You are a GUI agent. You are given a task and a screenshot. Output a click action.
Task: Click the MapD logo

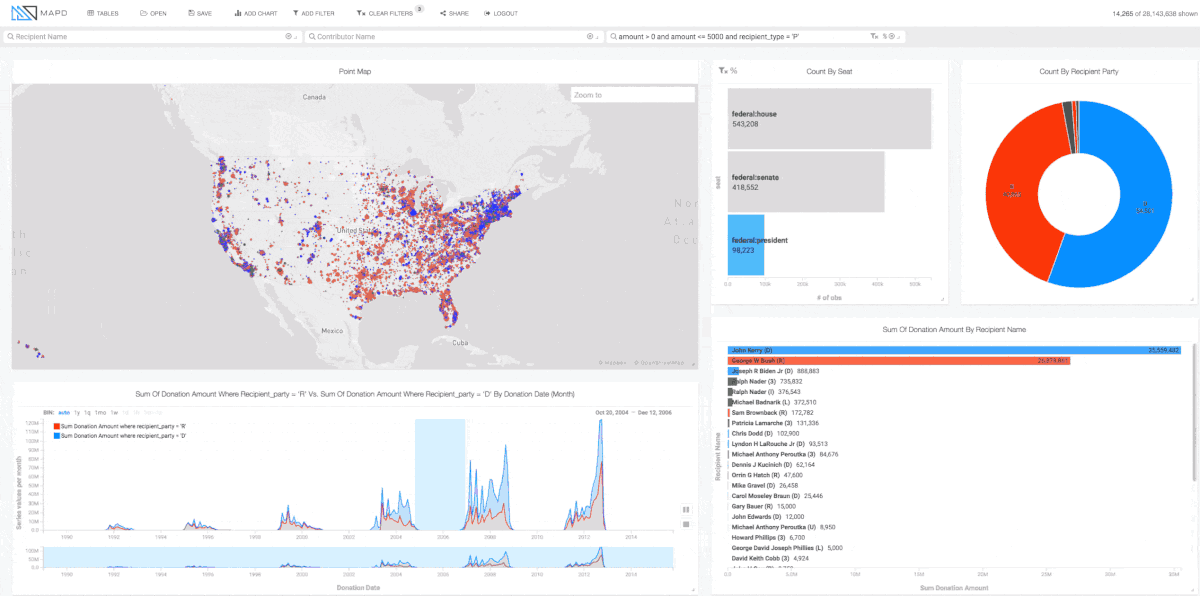tap(38, 13)
